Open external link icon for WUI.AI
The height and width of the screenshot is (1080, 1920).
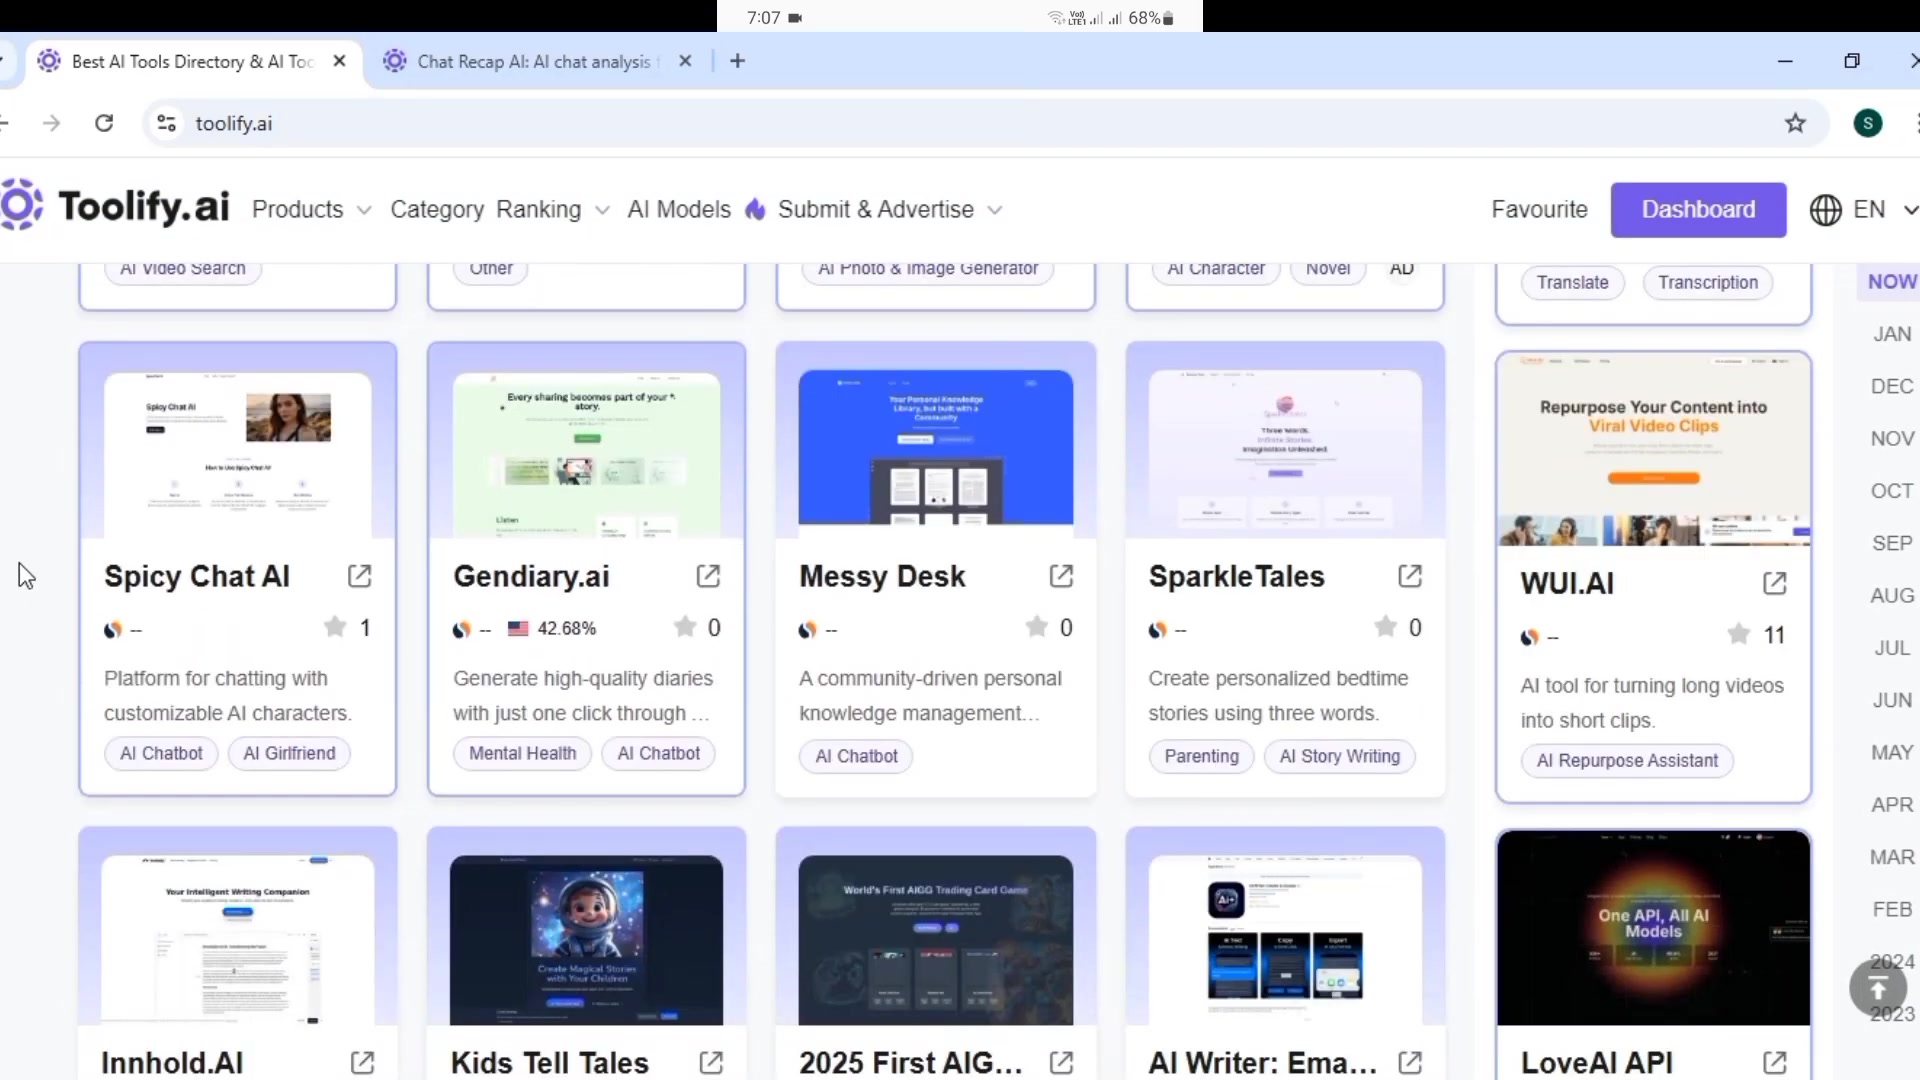pos(1775,583)
